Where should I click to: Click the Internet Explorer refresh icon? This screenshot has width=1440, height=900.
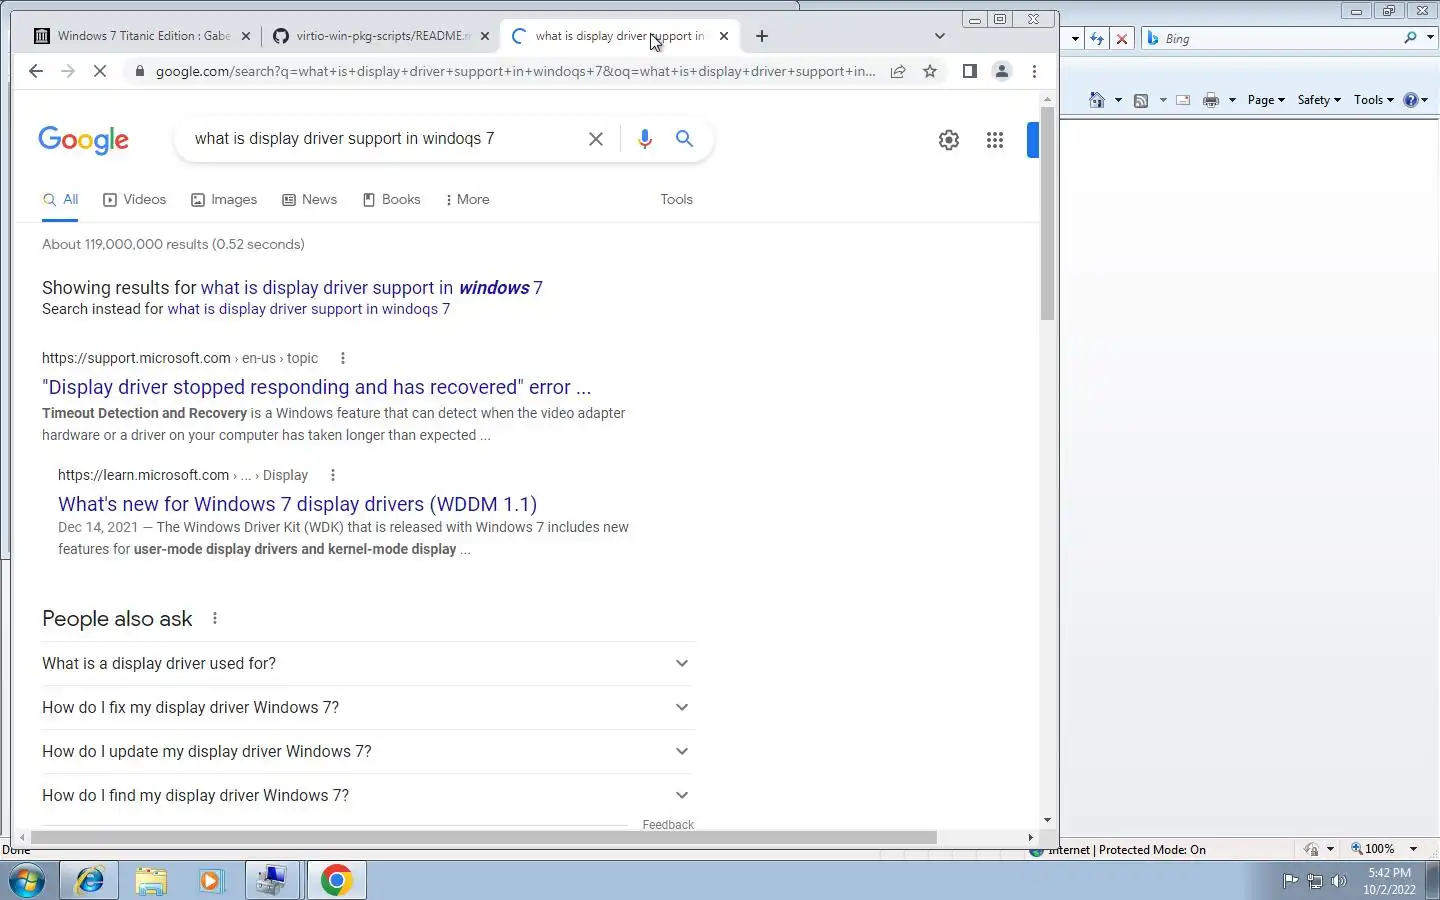(1097, 39)
